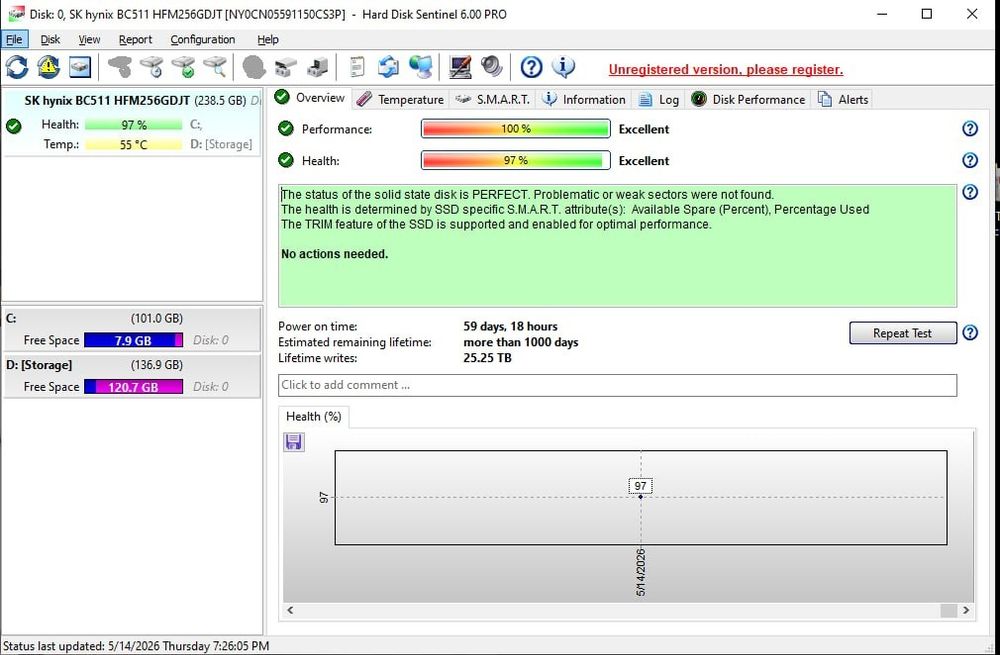Select the D: [Storage] partition entry
Viewport: 1000px width, 655px height.
132,376
